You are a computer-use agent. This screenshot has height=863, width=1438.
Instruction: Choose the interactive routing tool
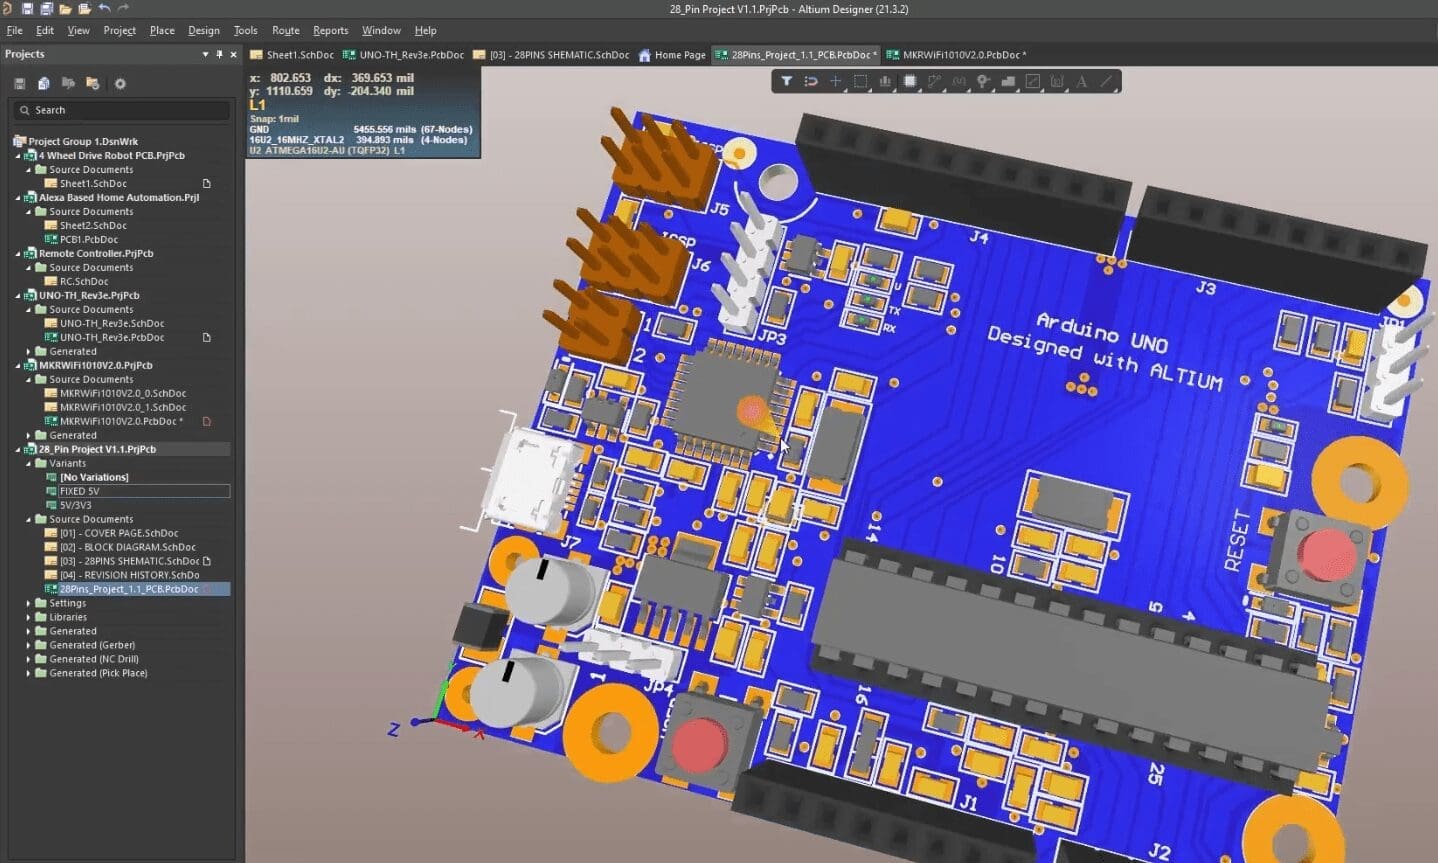point(934,81)
